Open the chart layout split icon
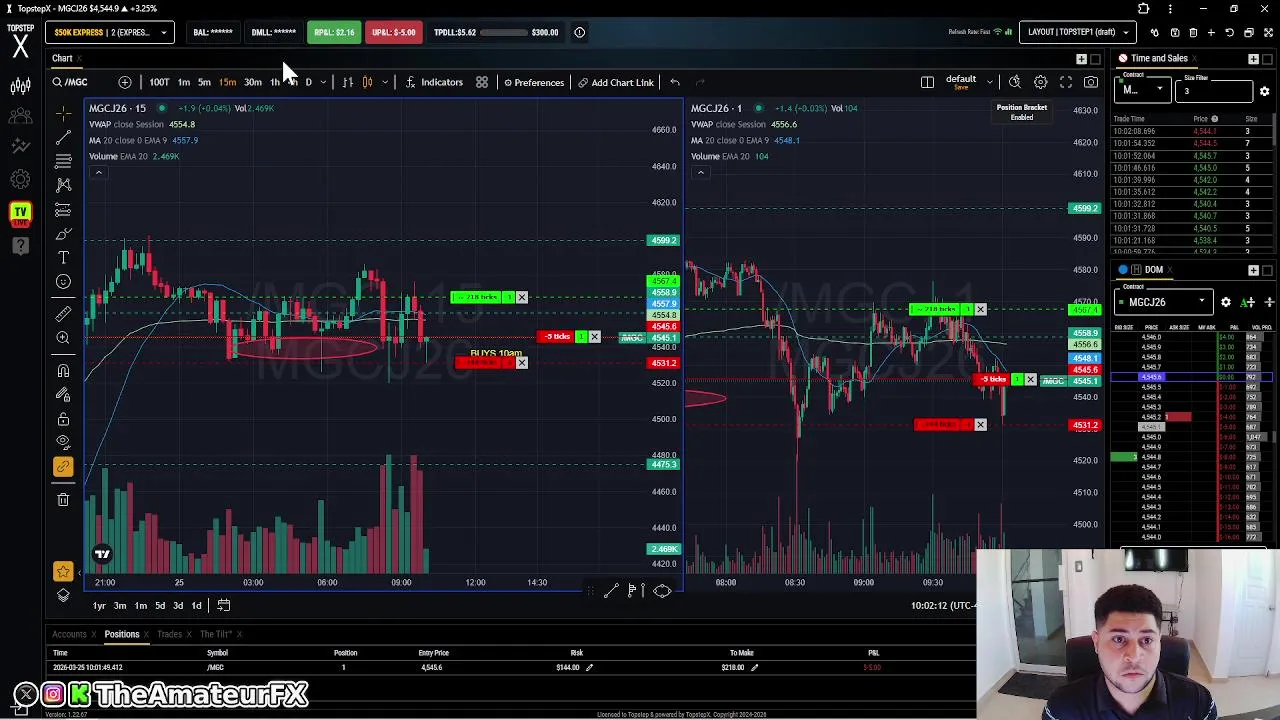Image resolution: width=1280 pixels, height=720 pixels. coord(927,82)
